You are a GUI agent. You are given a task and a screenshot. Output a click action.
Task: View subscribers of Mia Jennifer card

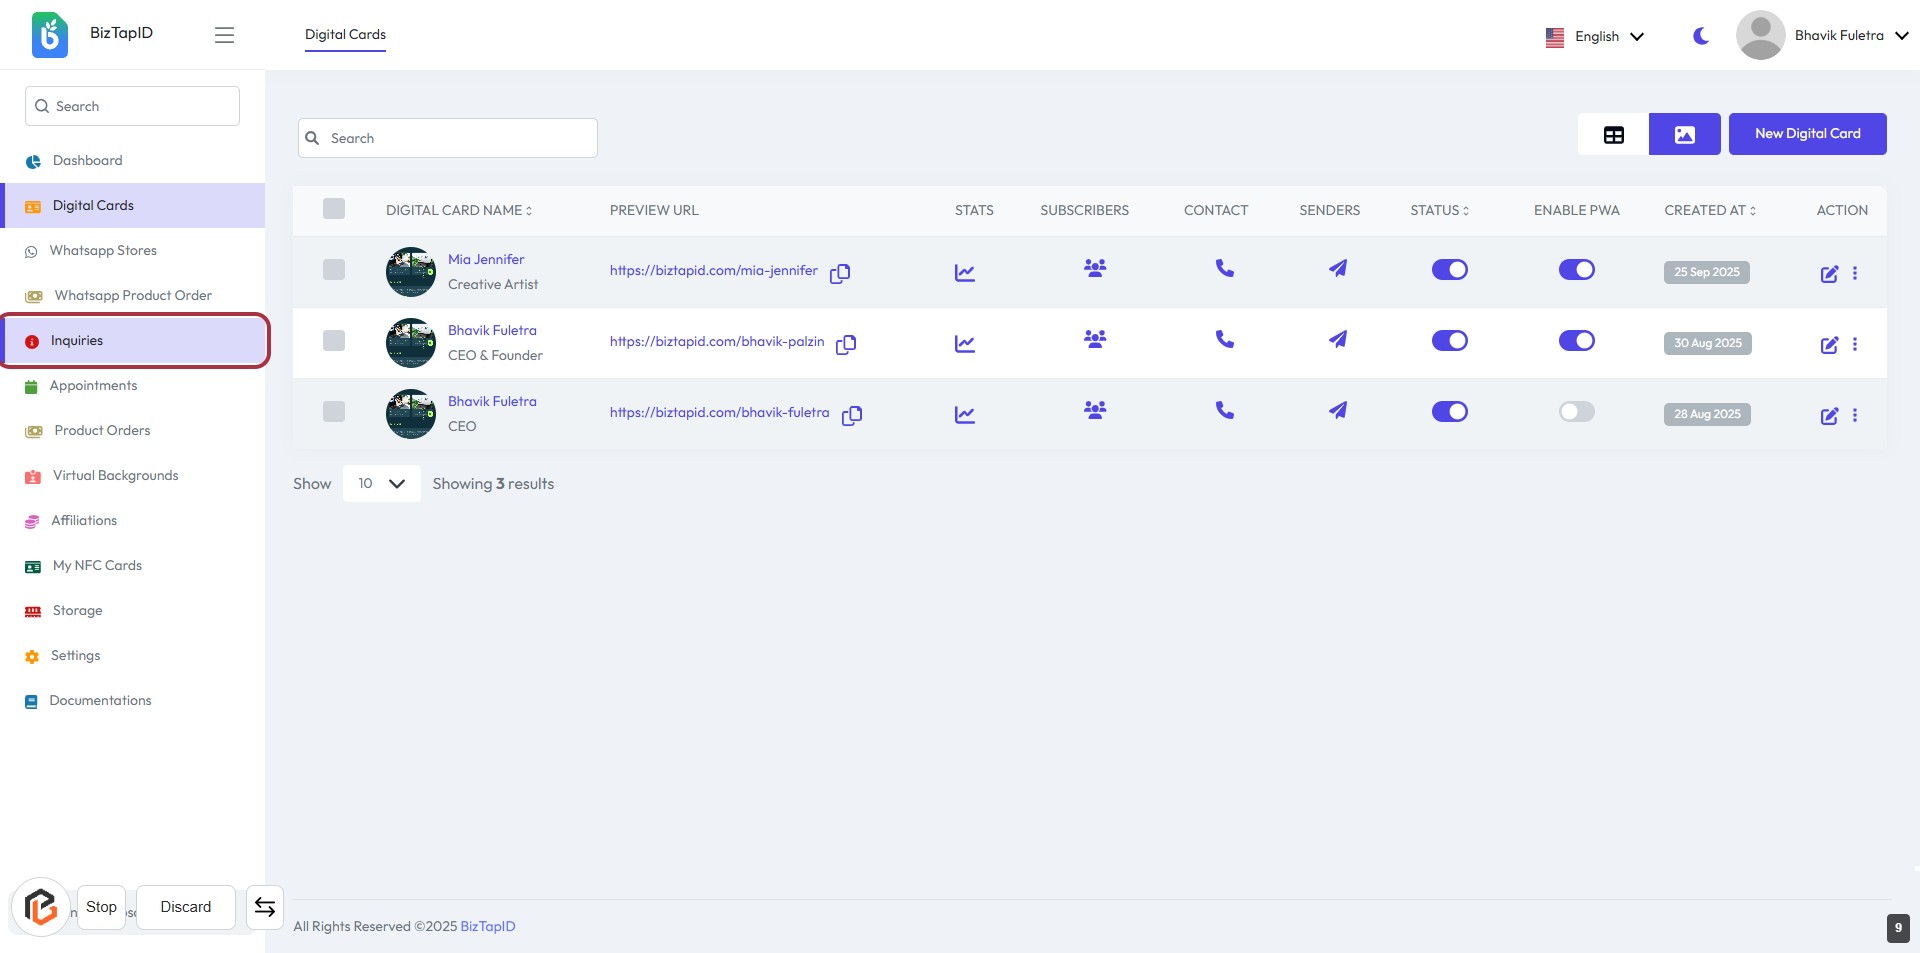[x=1095, y=268]
